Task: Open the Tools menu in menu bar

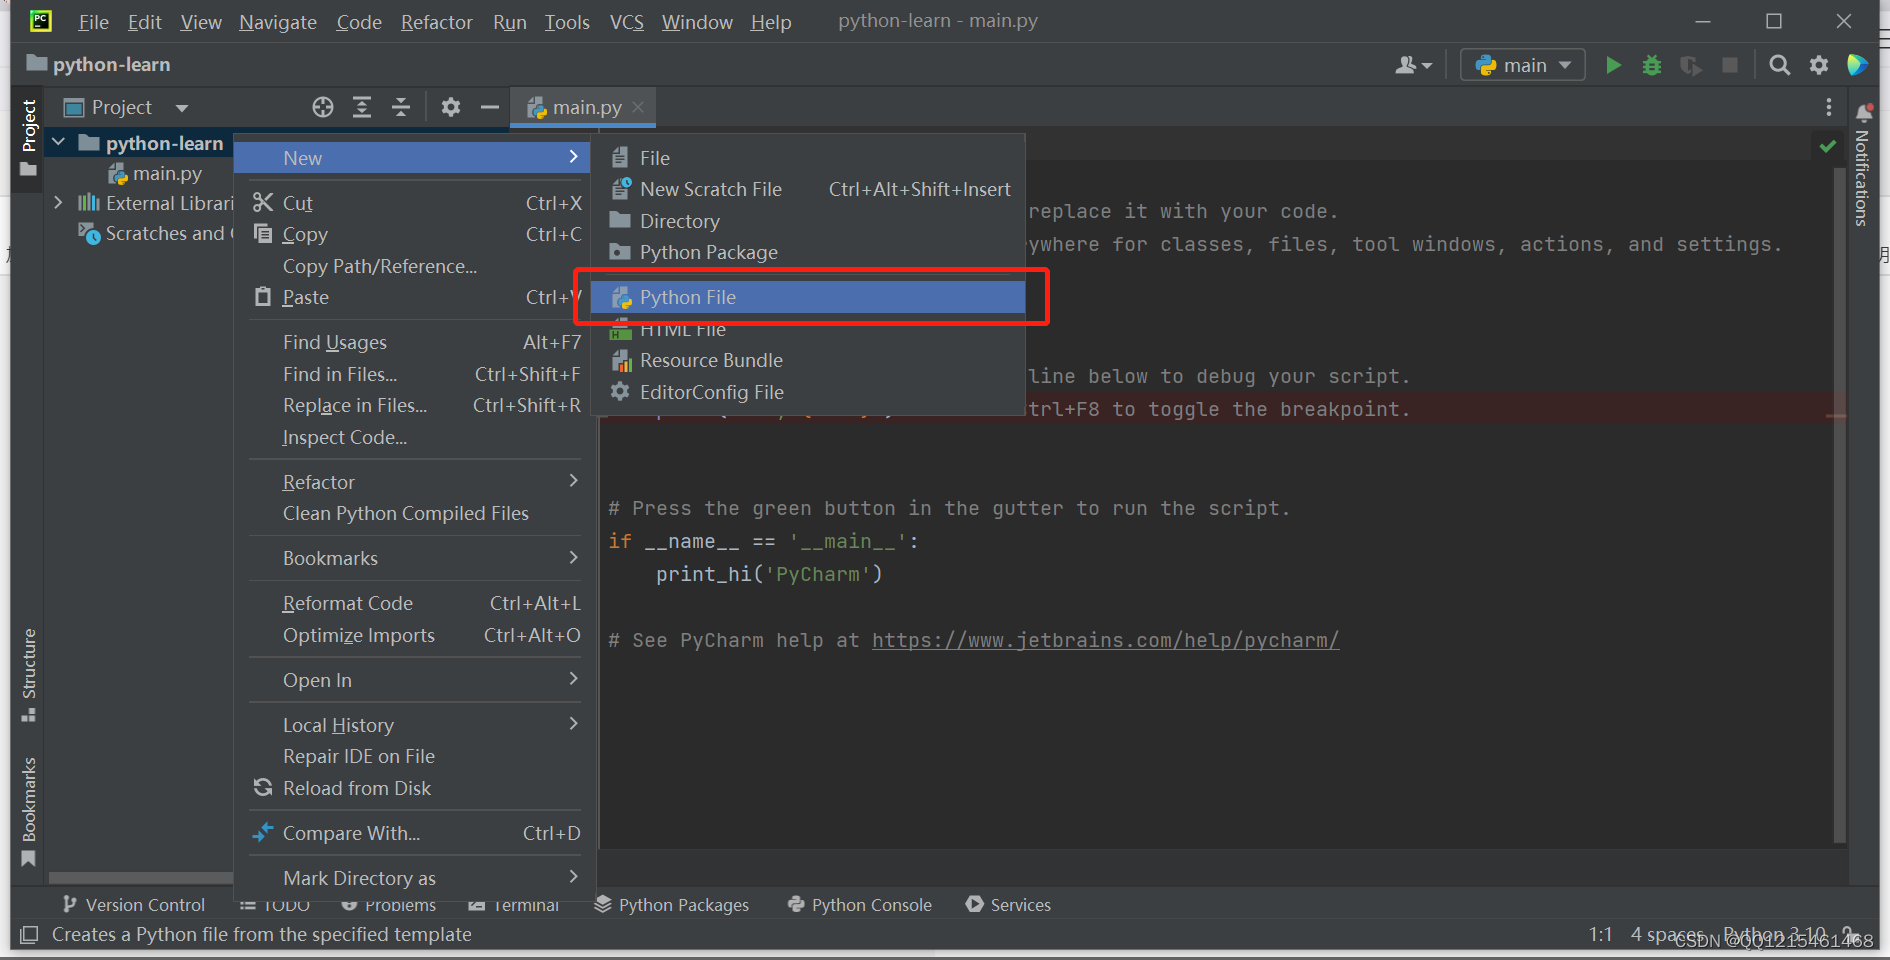Action: [x=567, y=22]
